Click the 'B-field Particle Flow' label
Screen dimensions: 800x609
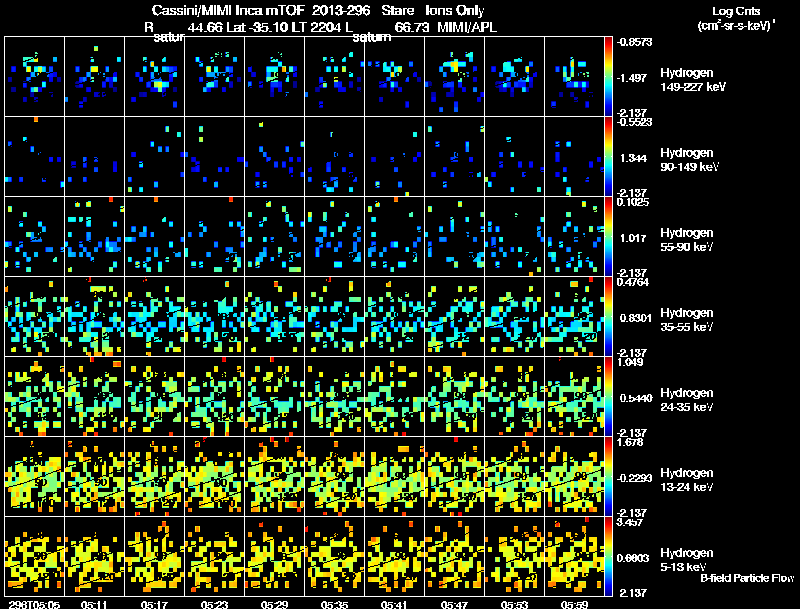[x=747, y=578]
